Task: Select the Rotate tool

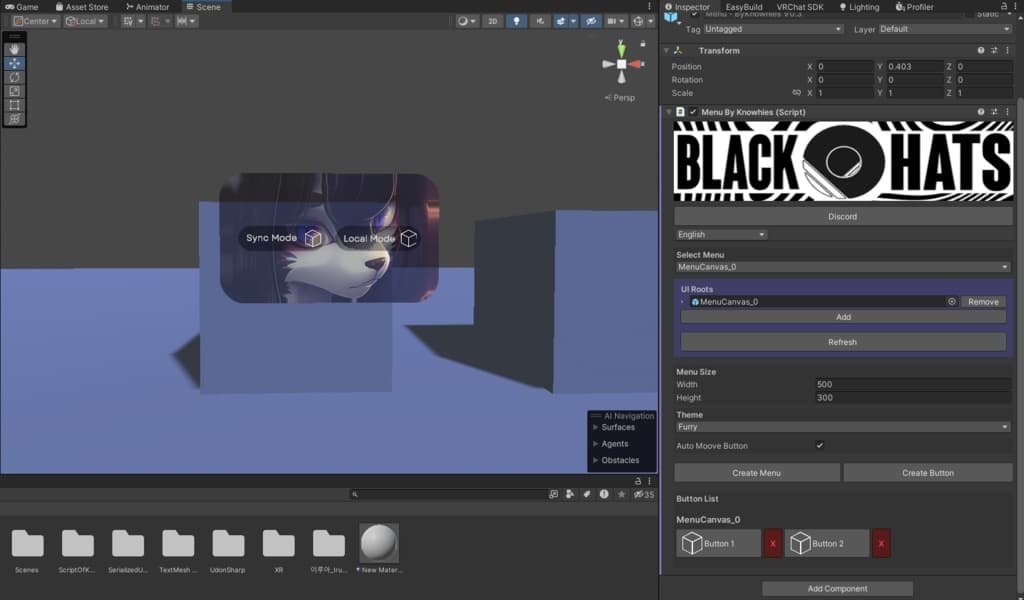Action: tap(14, 77)
